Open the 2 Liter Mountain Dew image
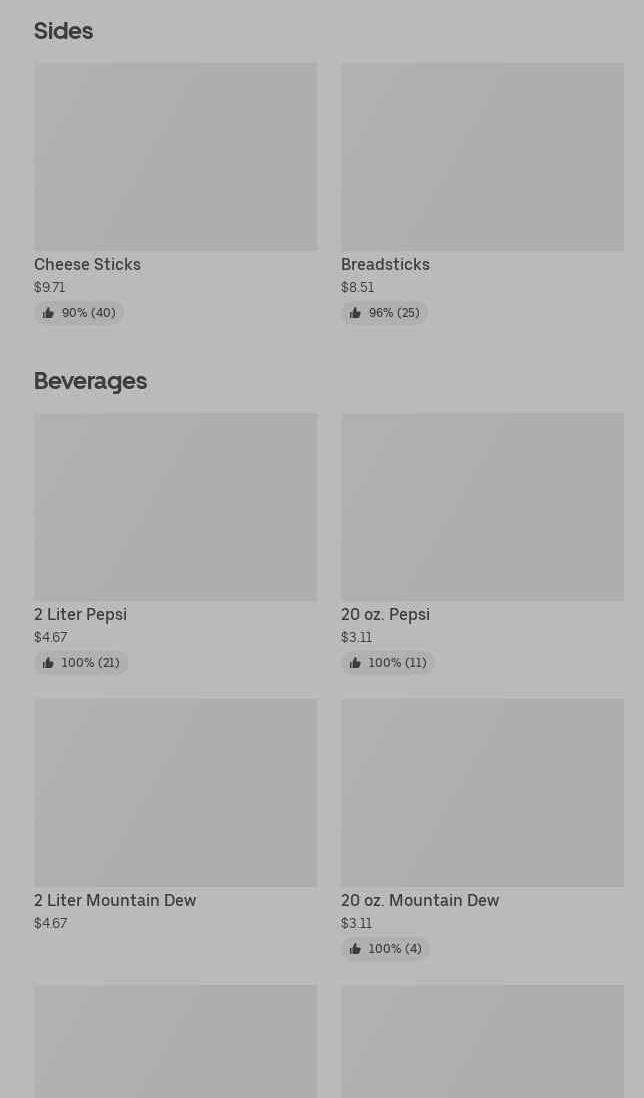Screen dimensions: 644x1098 175,792
